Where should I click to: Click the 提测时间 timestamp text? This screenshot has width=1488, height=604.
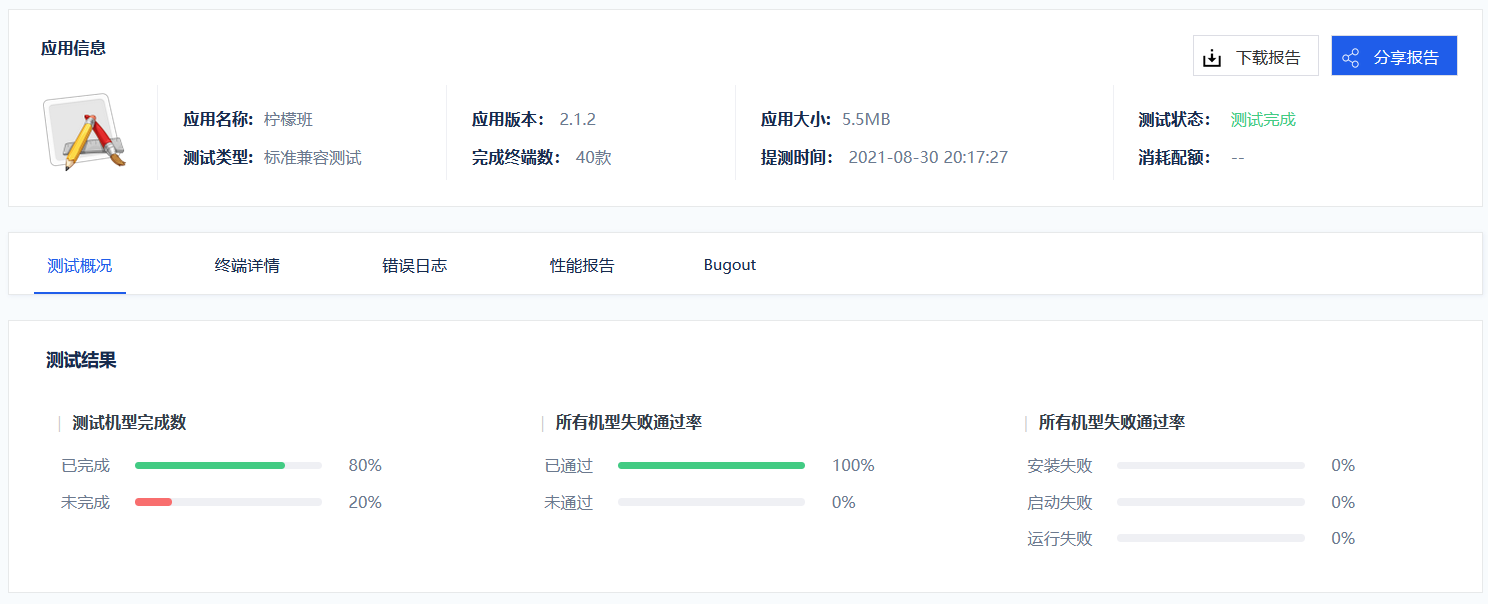[928, 157]
